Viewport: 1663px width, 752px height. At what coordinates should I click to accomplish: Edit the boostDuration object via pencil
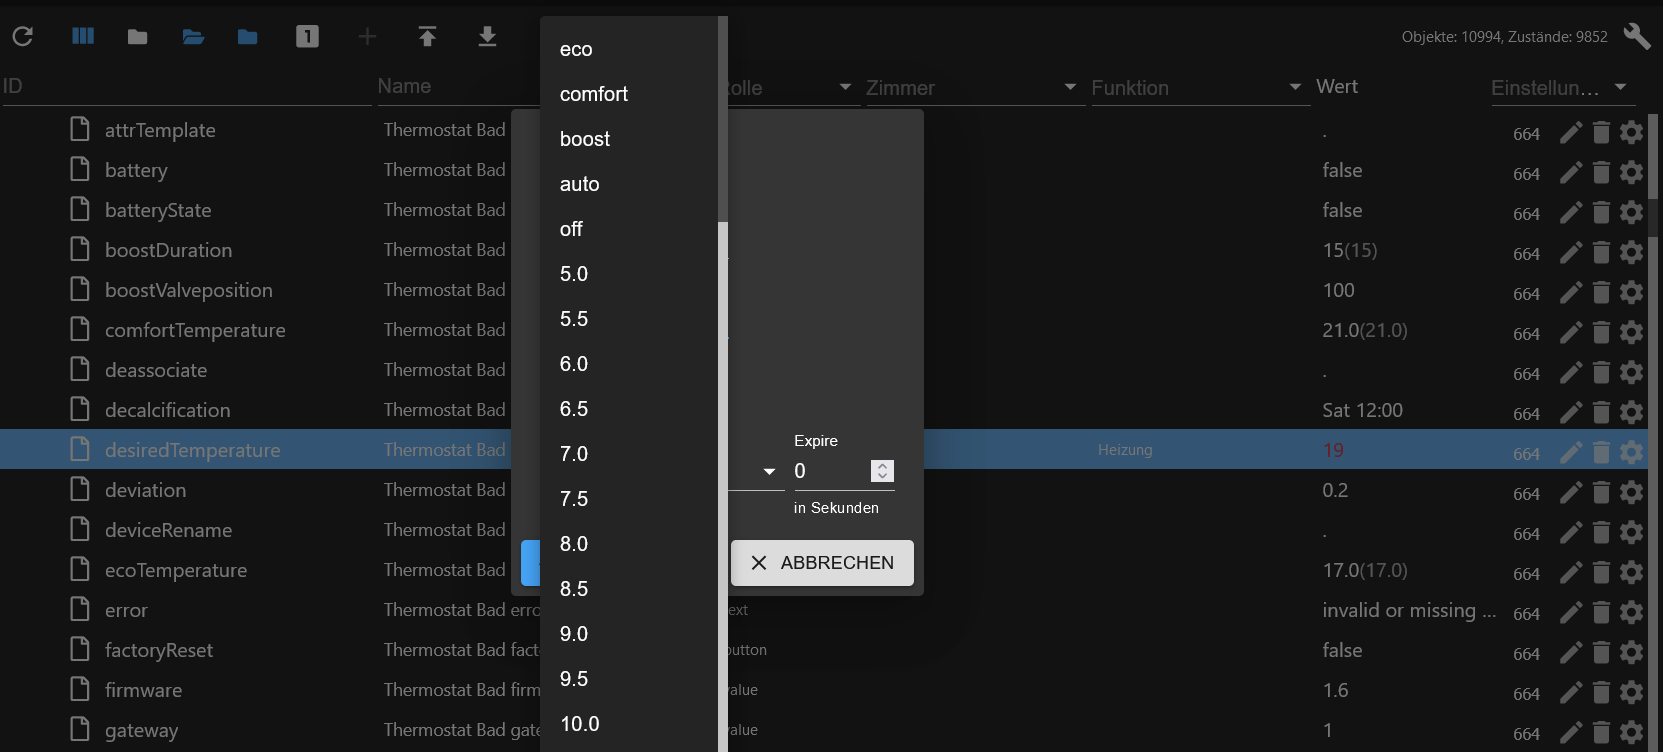(1571, 252)
